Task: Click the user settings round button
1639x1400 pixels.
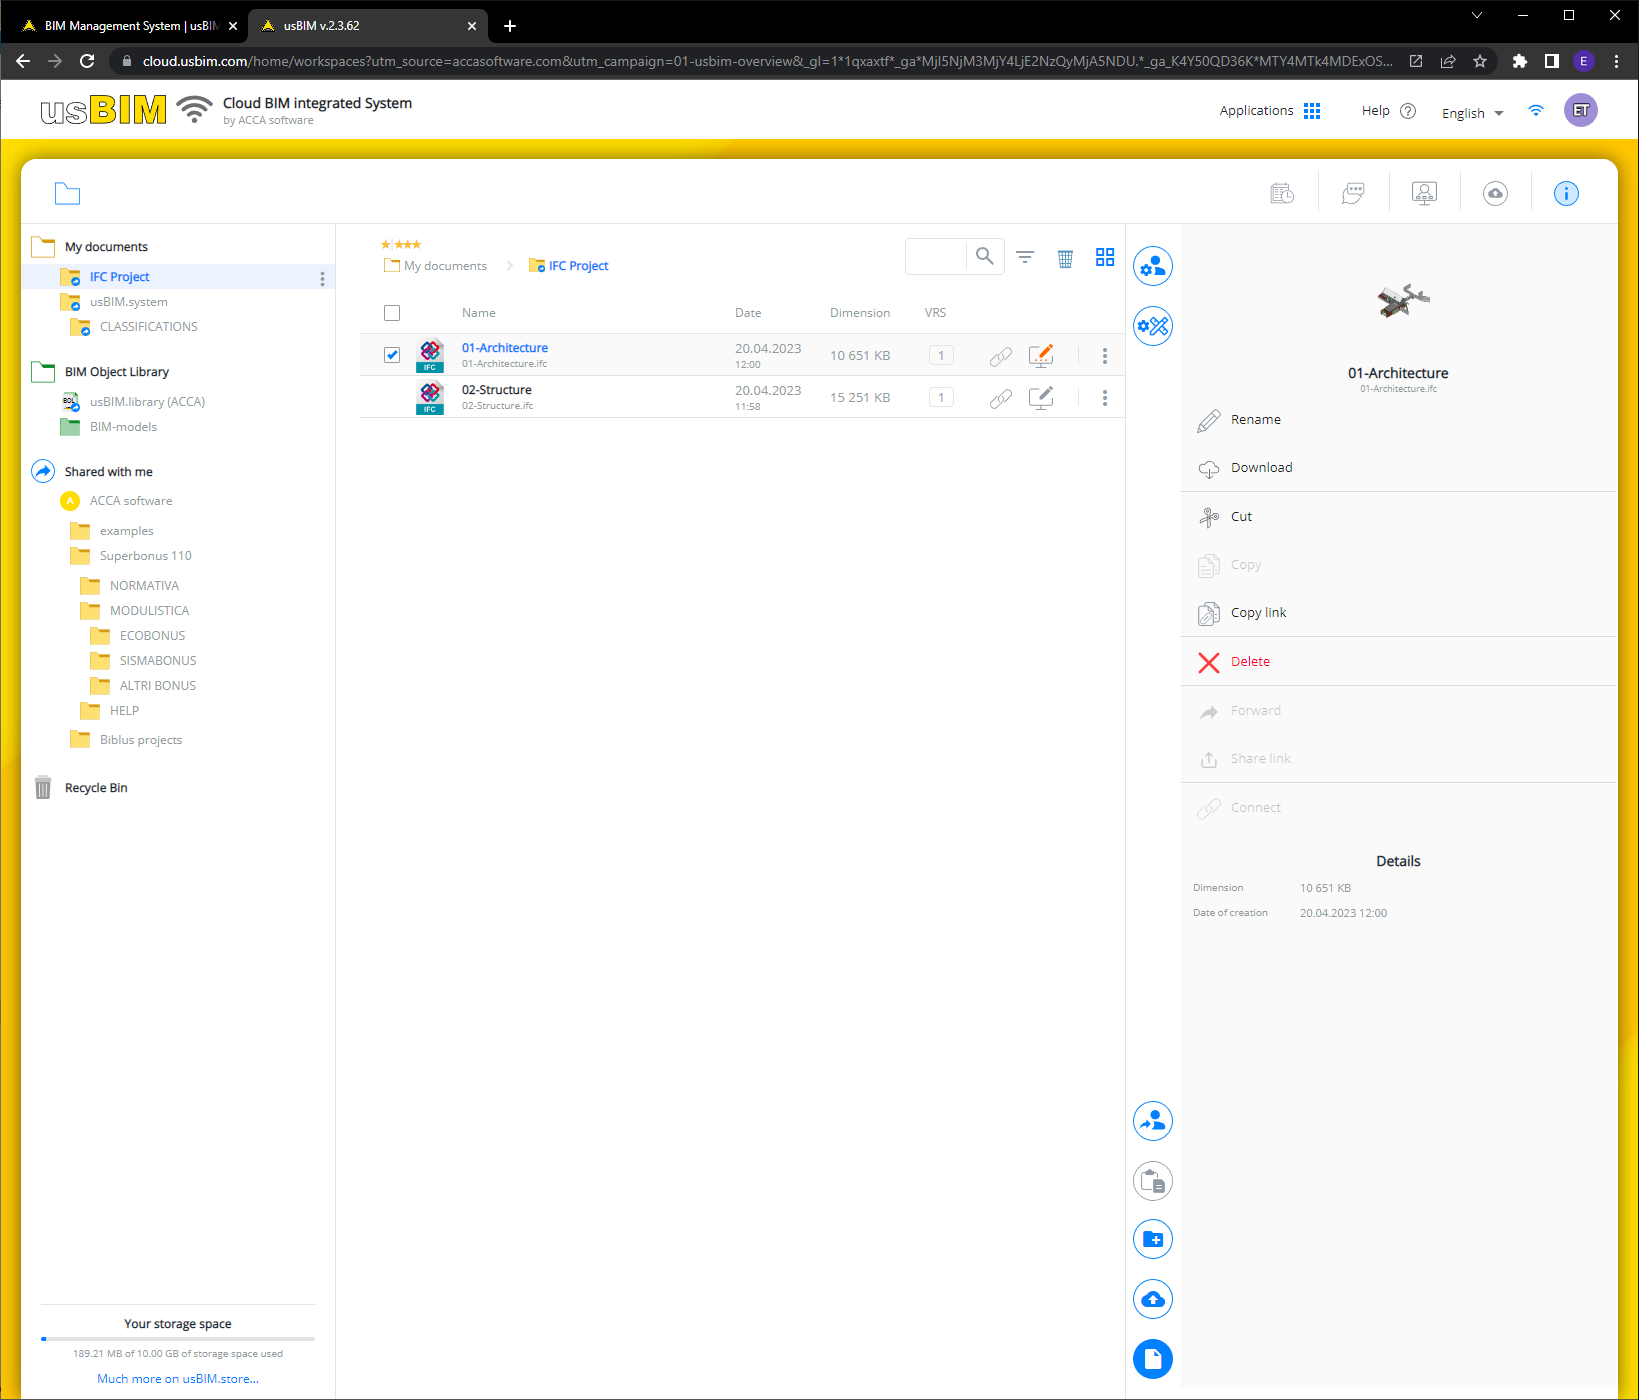Action: pos(1153,266)
